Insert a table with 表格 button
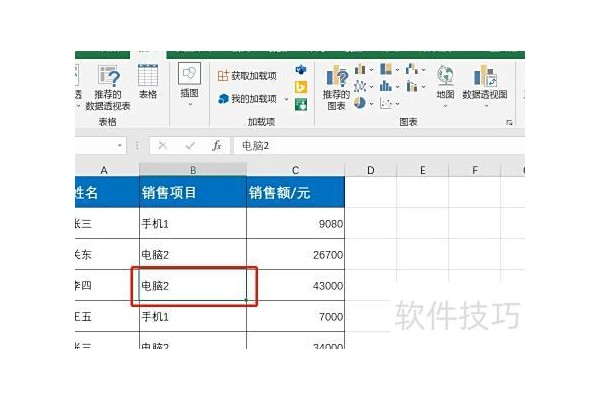The width and height of the screenshot is (600, 400). (148, 82)
